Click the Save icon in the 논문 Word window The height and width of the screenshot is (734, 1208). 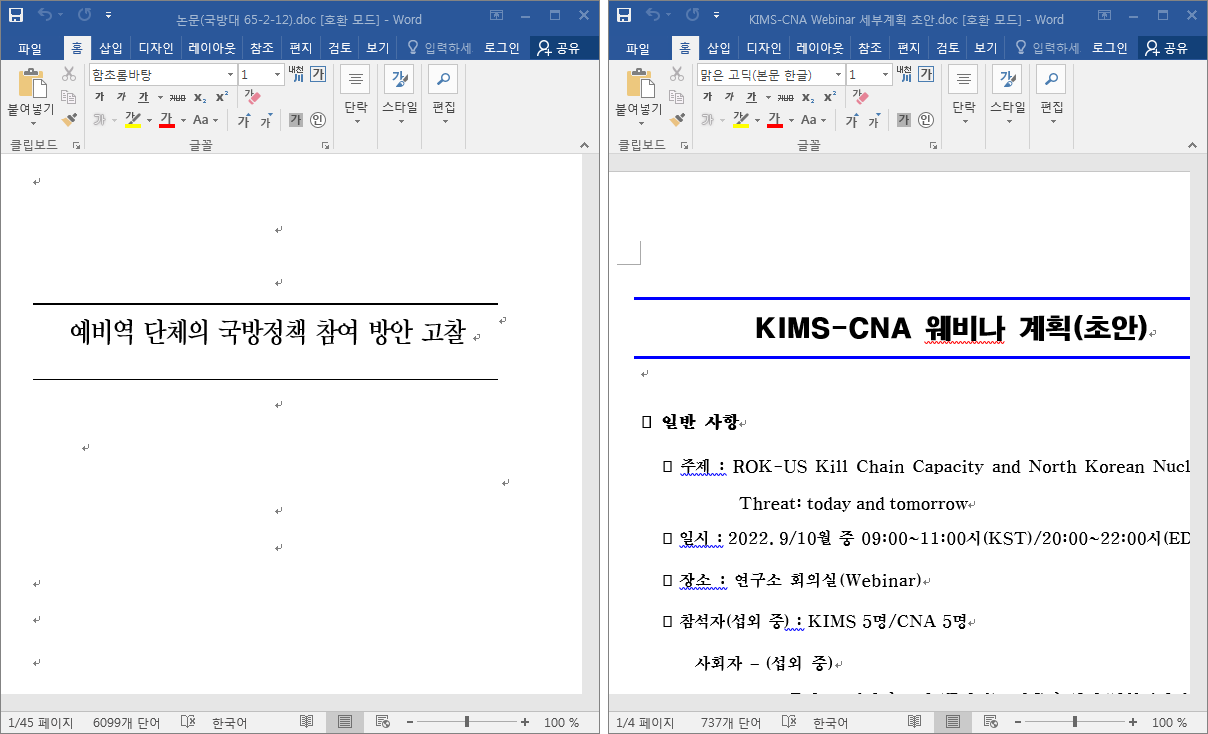[x=16, y=16]
